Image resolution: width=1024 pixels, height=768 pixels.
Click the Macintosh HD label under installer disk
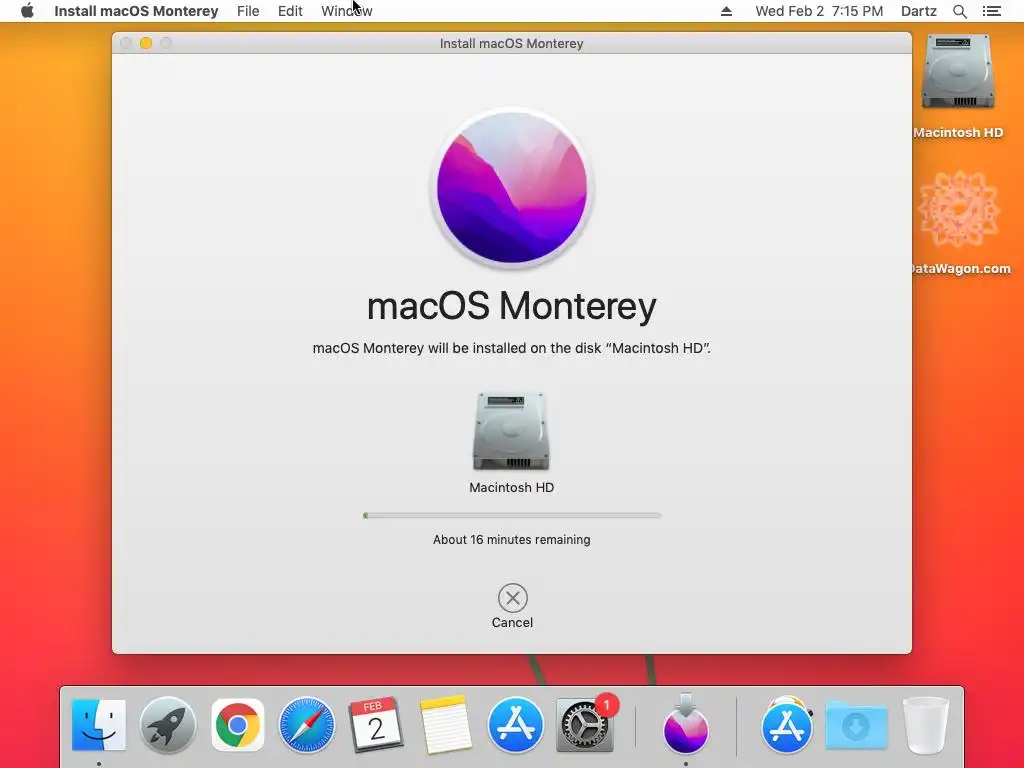[511, 487]
